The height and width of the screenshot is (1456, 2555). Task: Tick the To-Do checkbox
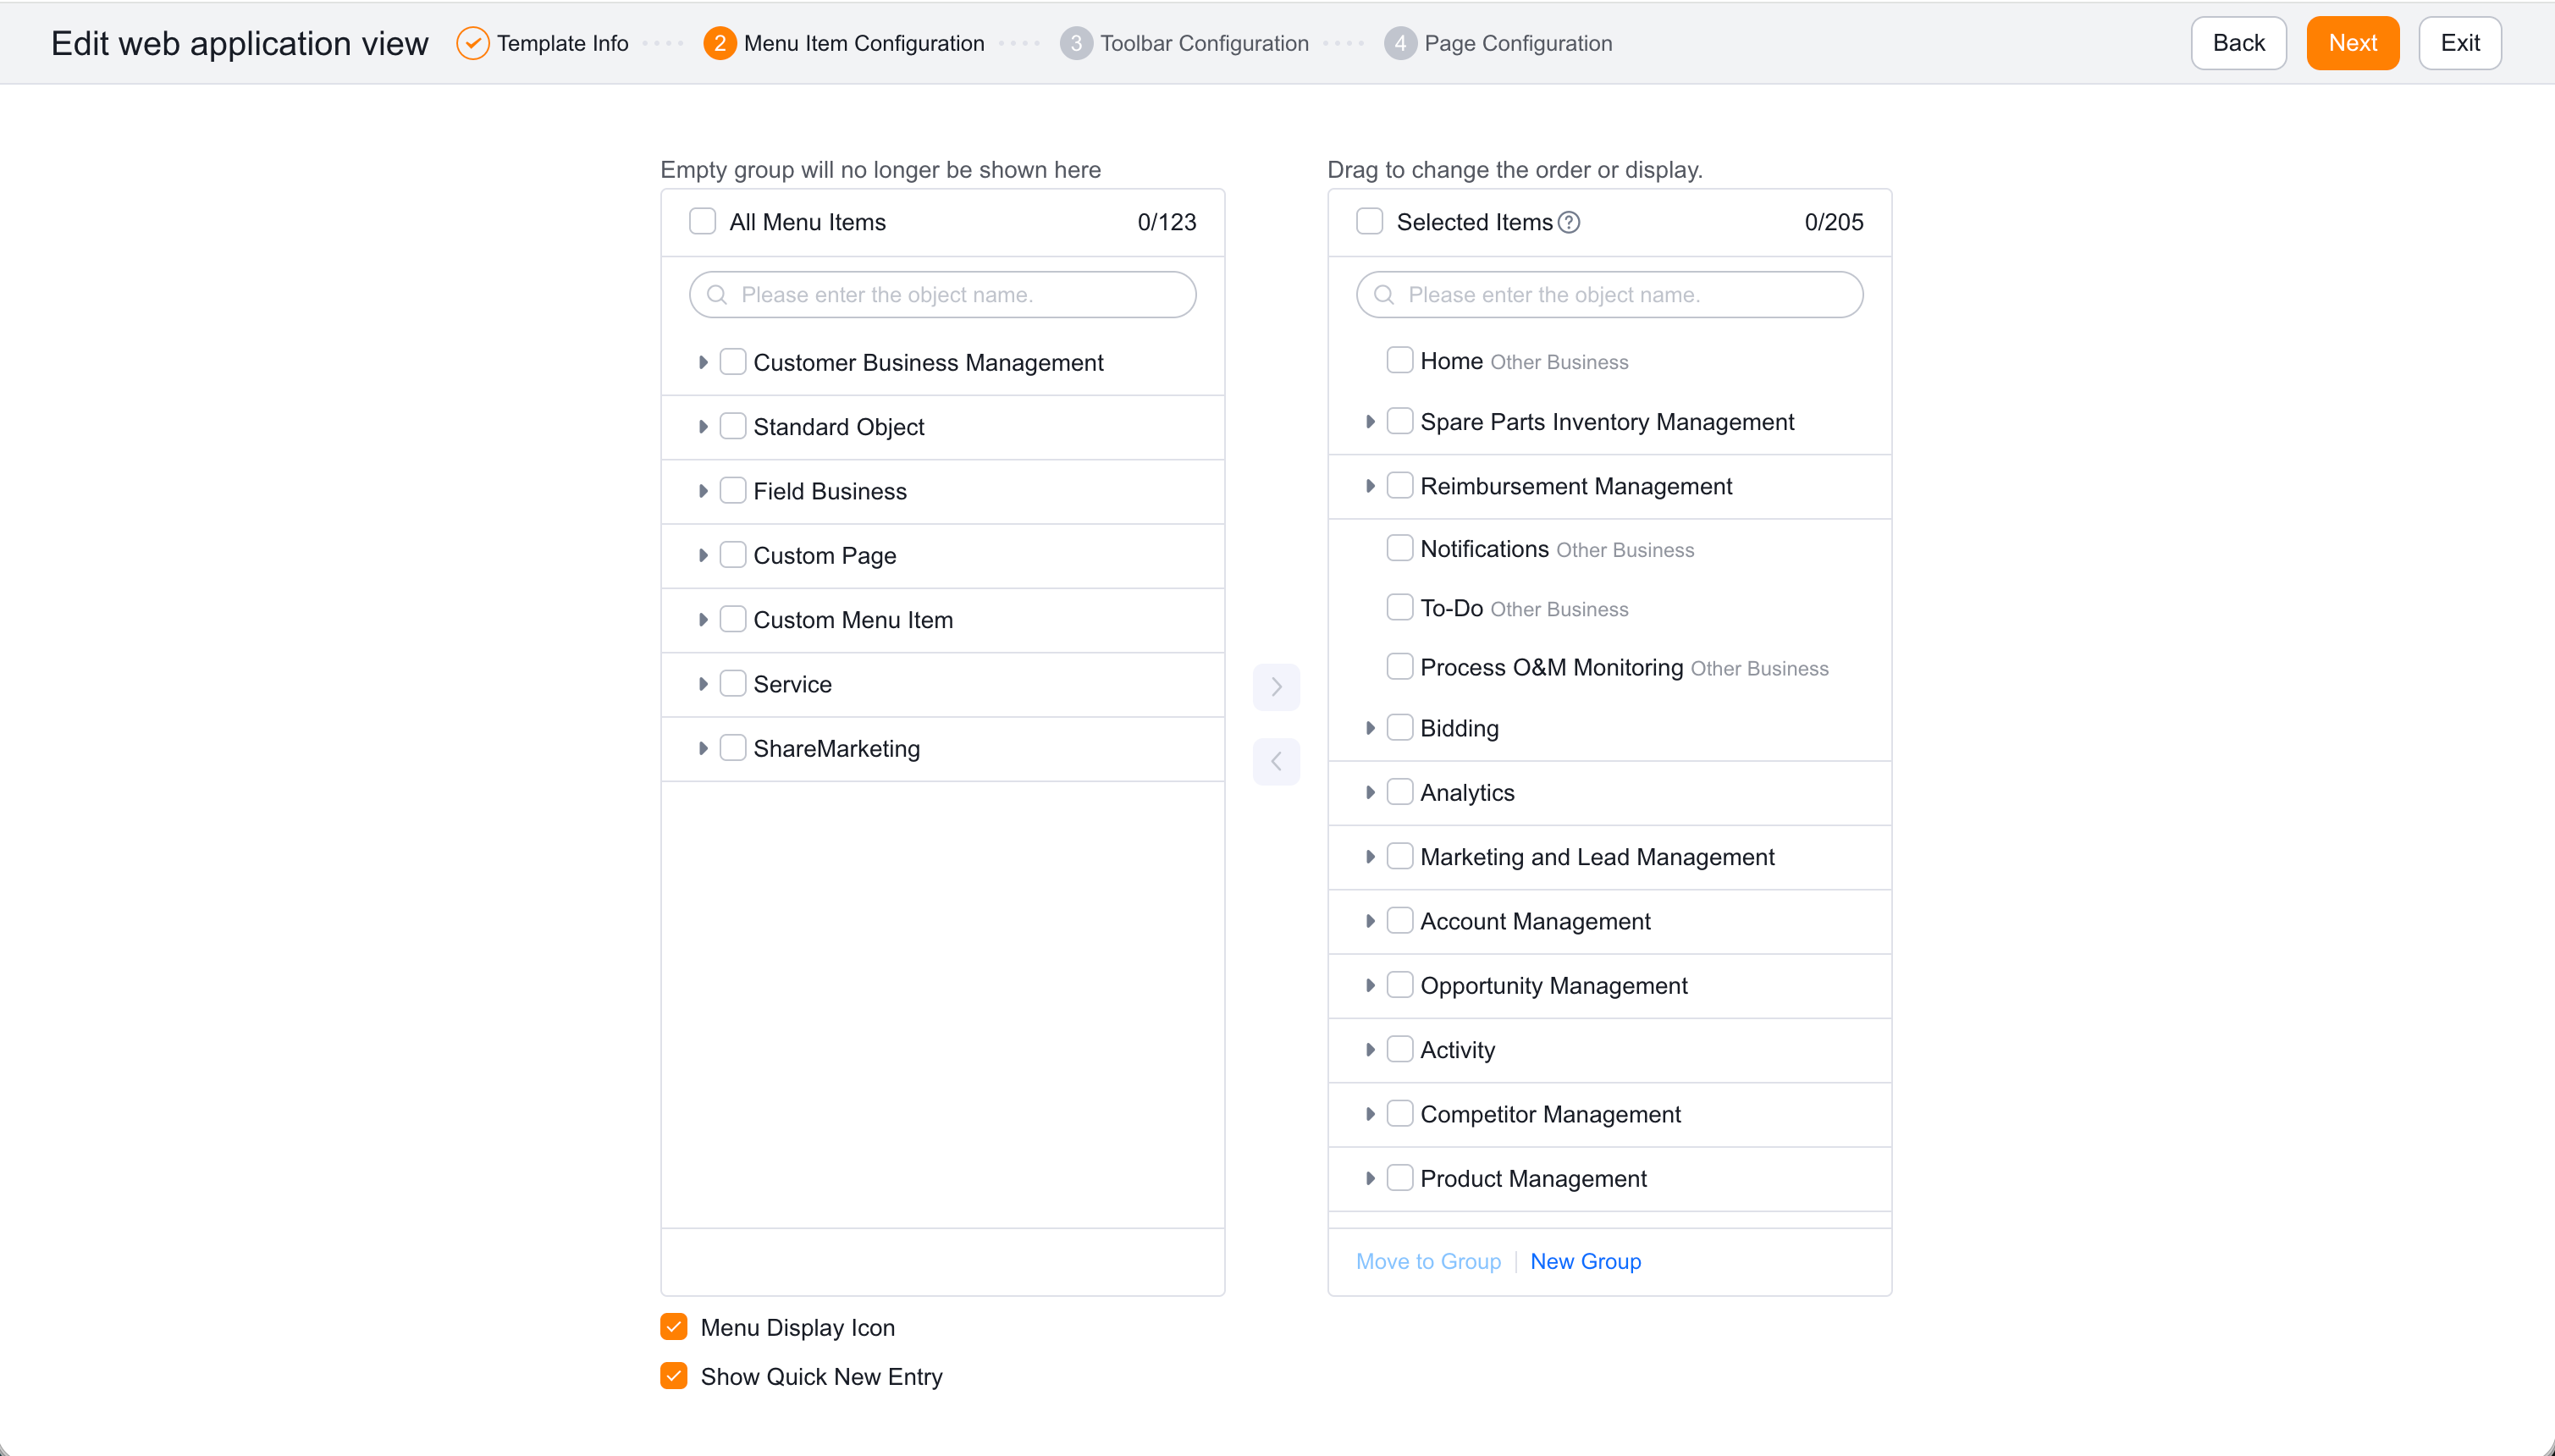1400,607
